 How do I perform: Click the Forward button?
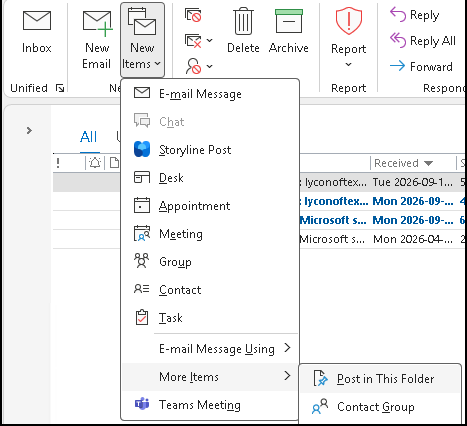[x=421, y=66]
